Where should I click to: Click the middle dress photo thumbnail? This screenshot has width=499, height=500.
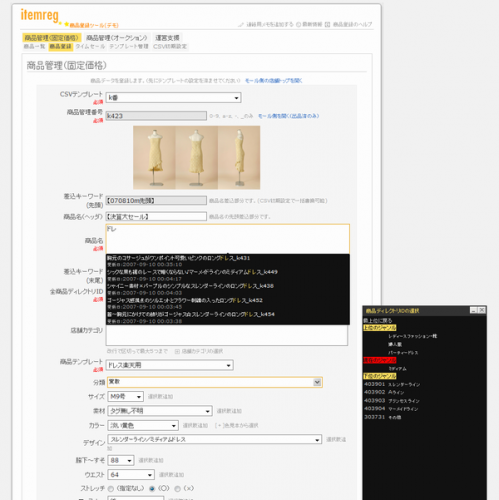(x=197, y=157)
